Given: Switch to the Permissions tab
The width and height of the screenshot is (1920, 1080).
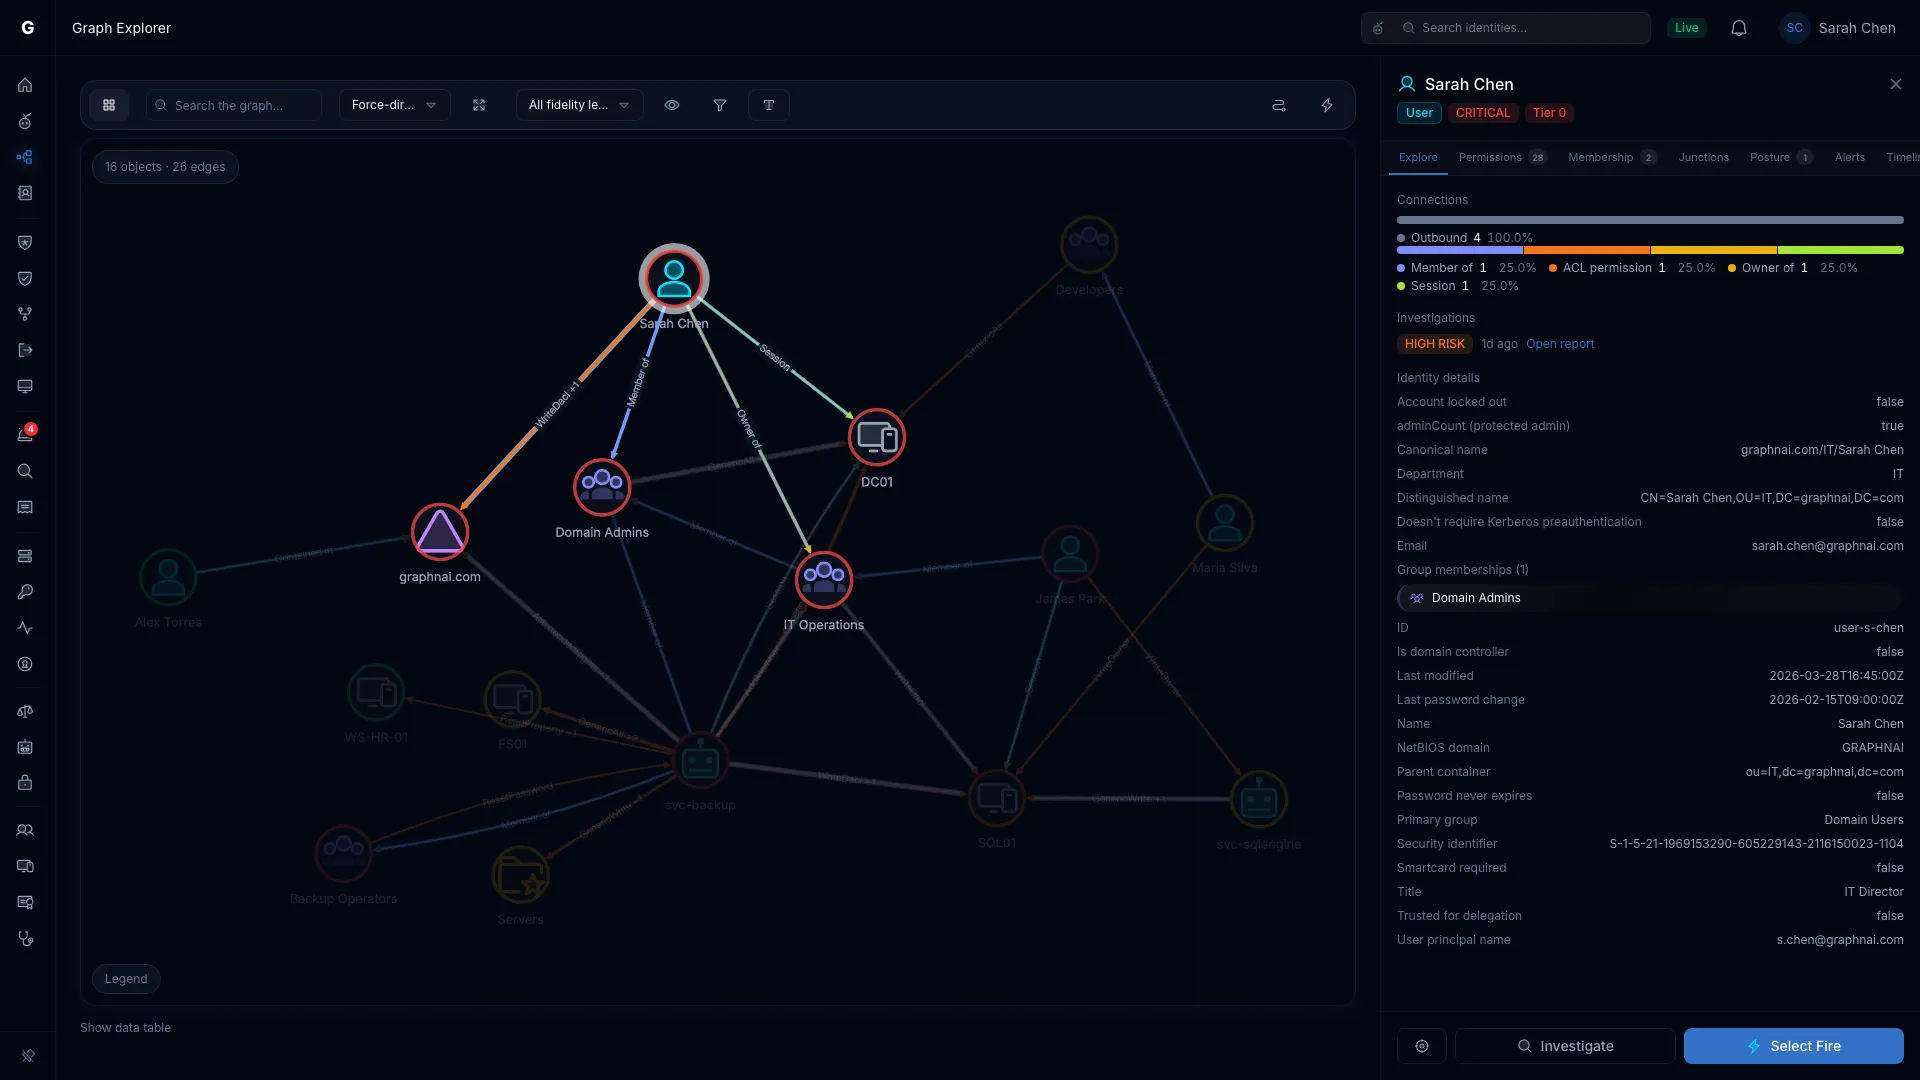Looking at the screenshot, I should (x=1502, y=157).
